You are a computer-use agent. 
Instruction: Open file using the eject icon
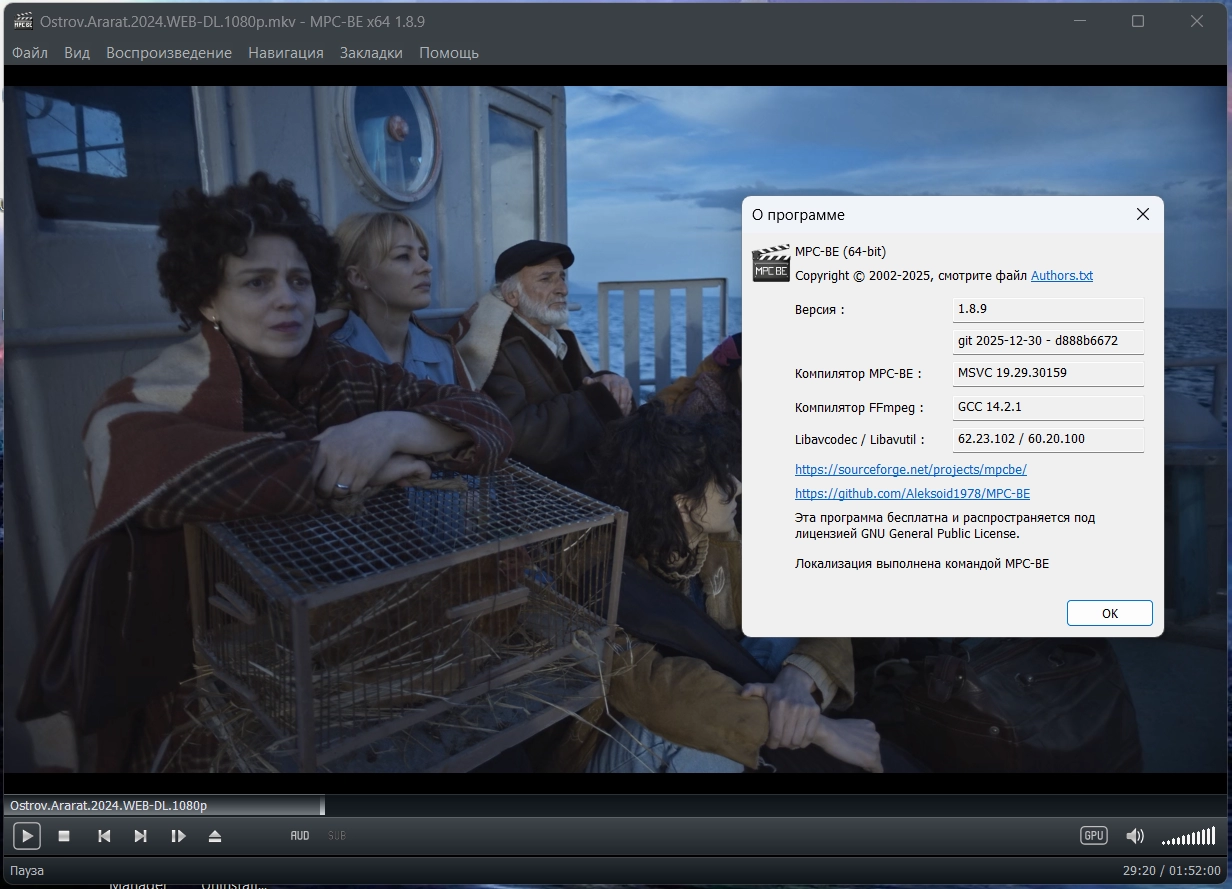[x=215, y=836]
